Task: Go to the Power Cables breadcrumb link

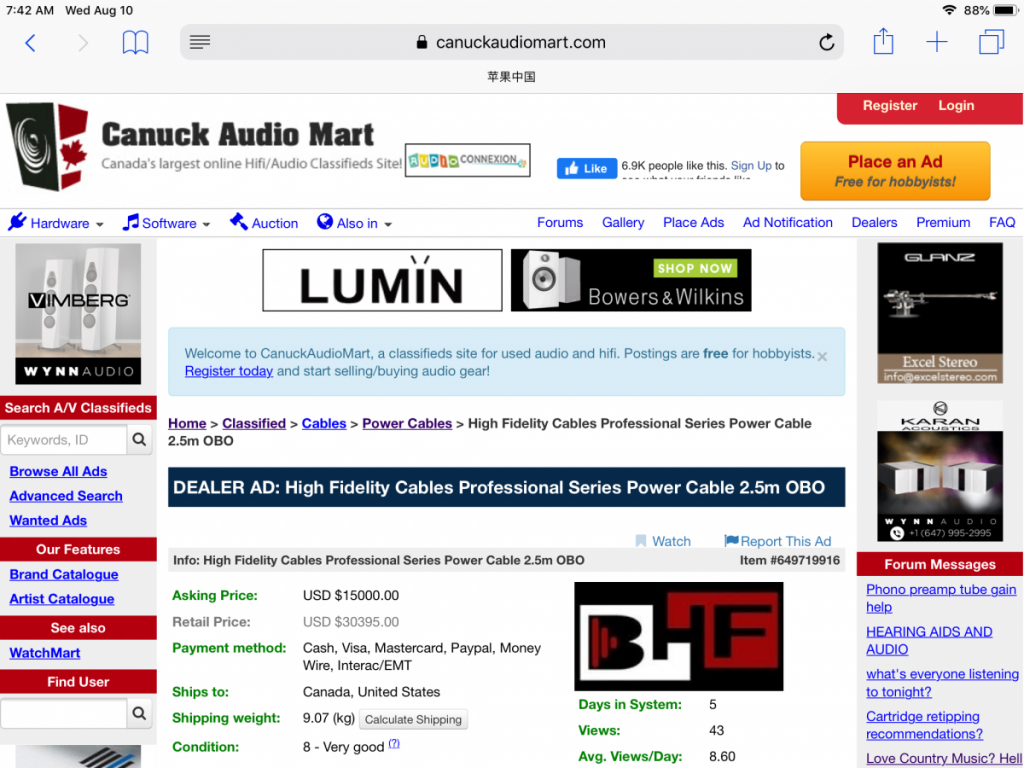Action: click(x=407, y=423)
